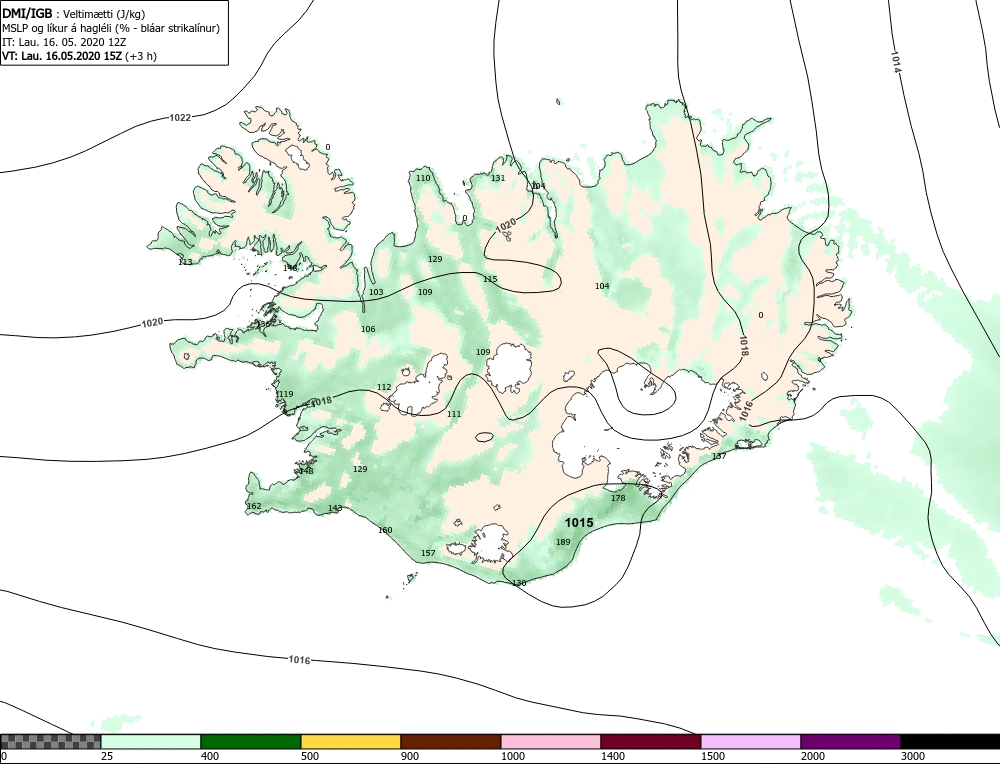Click the light green 25–400 legend swatch
The height and width of the screenshot is (764, 1000).
click(x=151, y=741)
